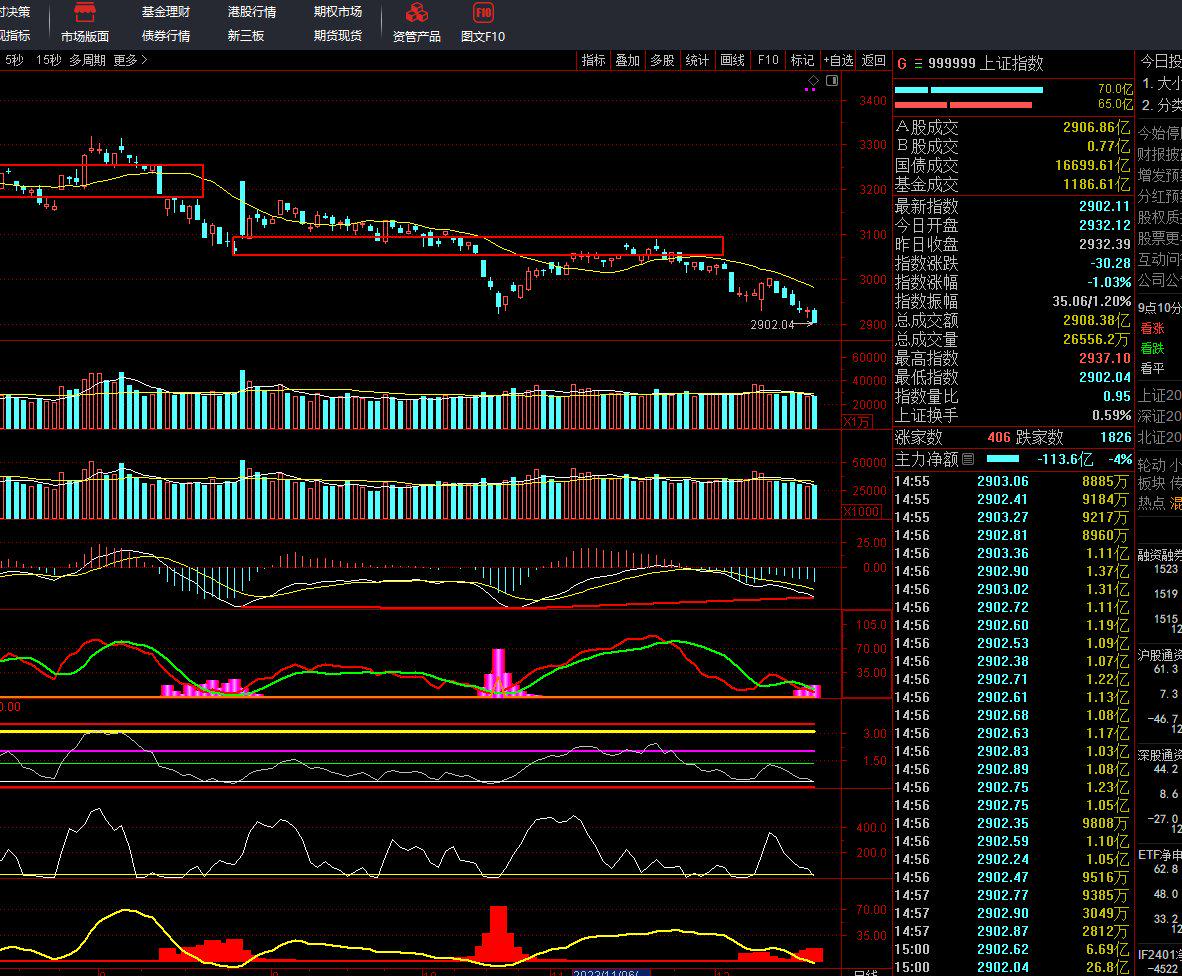The image size is (1182, 976).
Task: Click the +自选 add to watchlist button
Action: click(x=838, y=60)
